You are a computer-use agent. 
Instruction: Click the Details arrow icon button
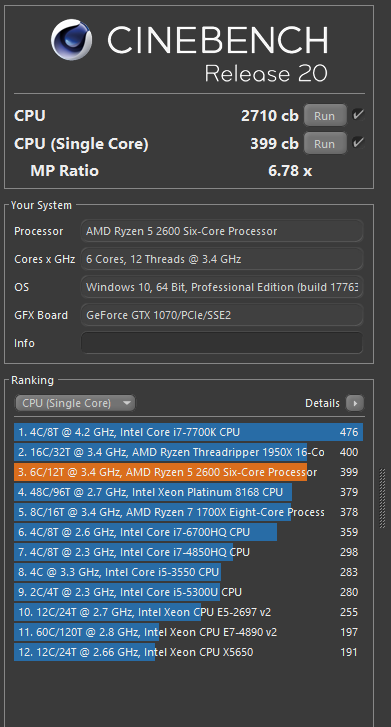(x=355, y=403)
